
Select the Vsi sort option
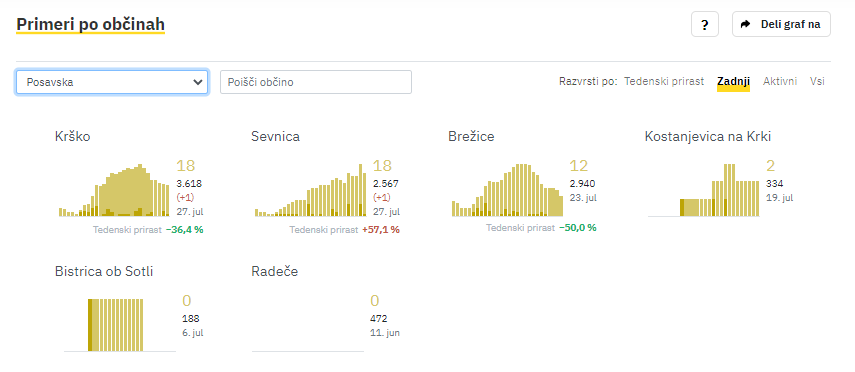click(817, 82)
